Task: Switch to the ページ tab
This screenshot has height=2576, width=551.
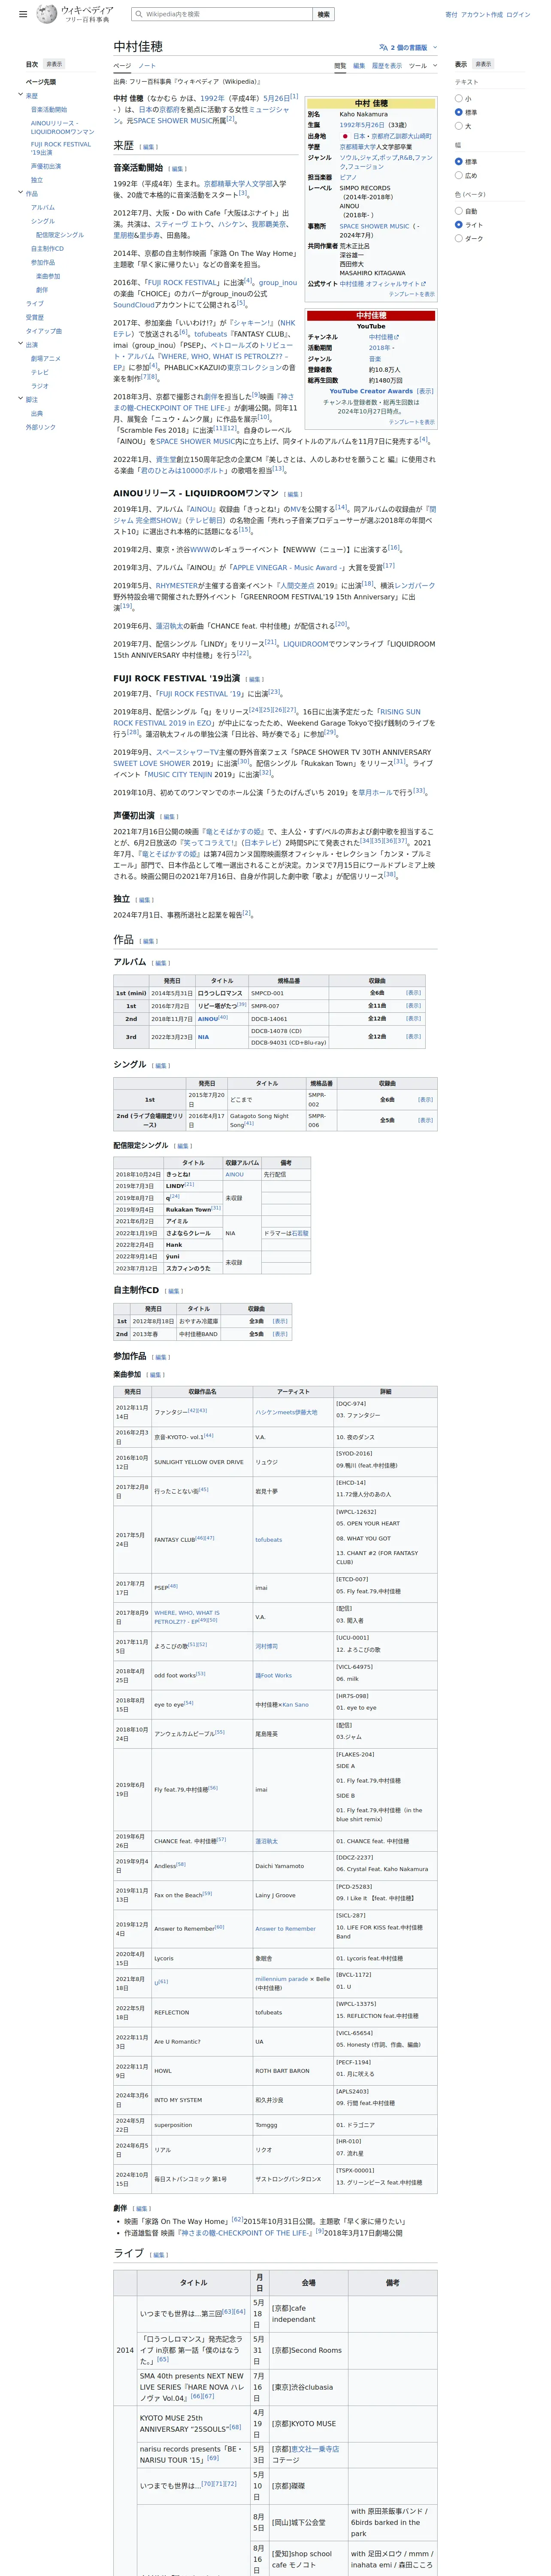Action: tap(121, 66)
